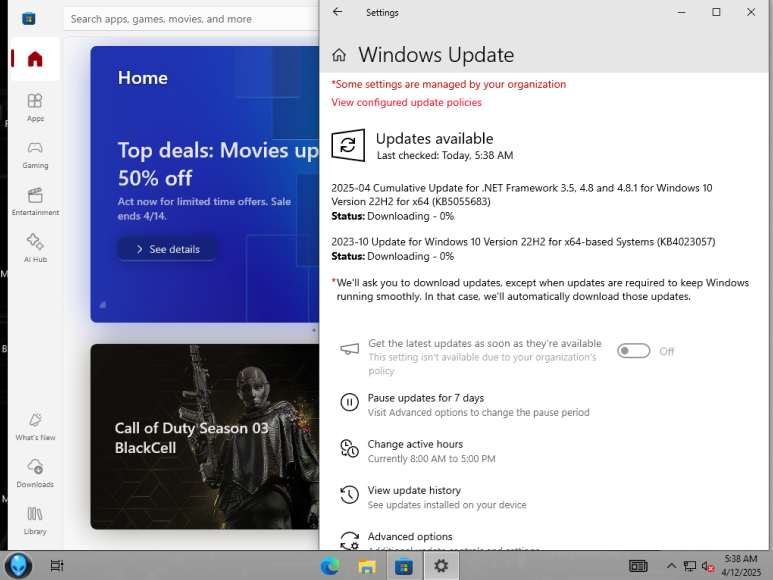The image size is (773, 580).
Task: Click the update history icon
Action: point(350,495)
